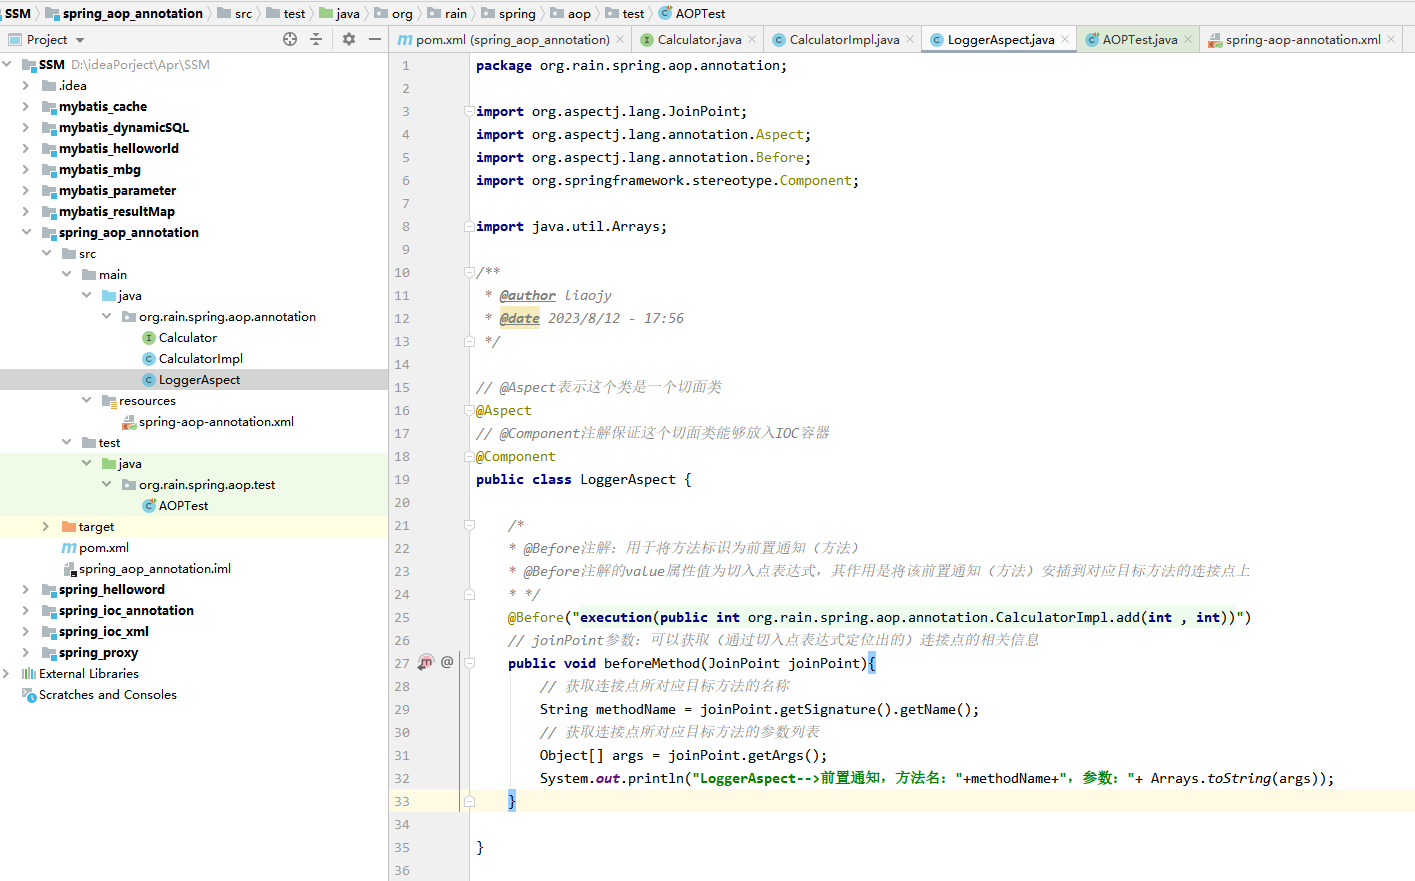Hide the Project panel with minus icon
Image resolution: width=1415 pixels, height=881 pixels.
pos(375,39)
